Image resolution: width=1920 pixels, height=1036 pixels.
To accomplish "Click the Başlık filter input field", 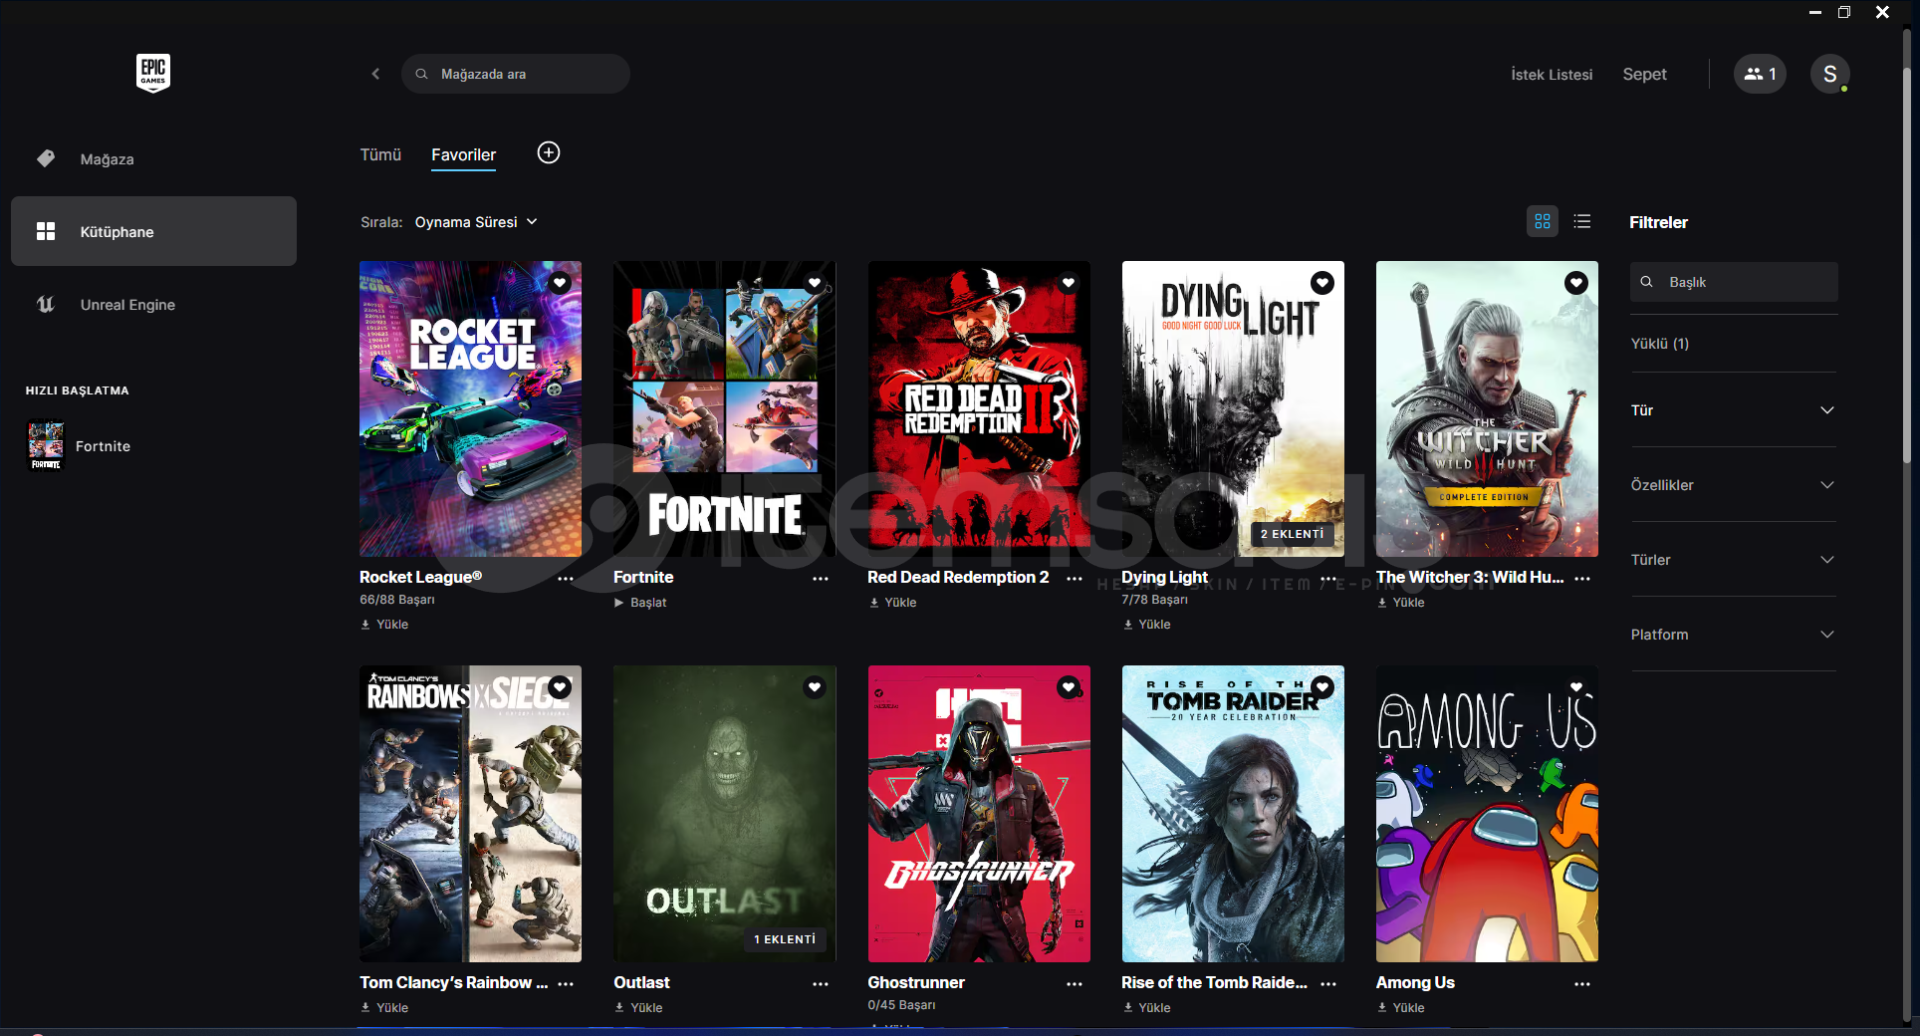I will 1734,282.
